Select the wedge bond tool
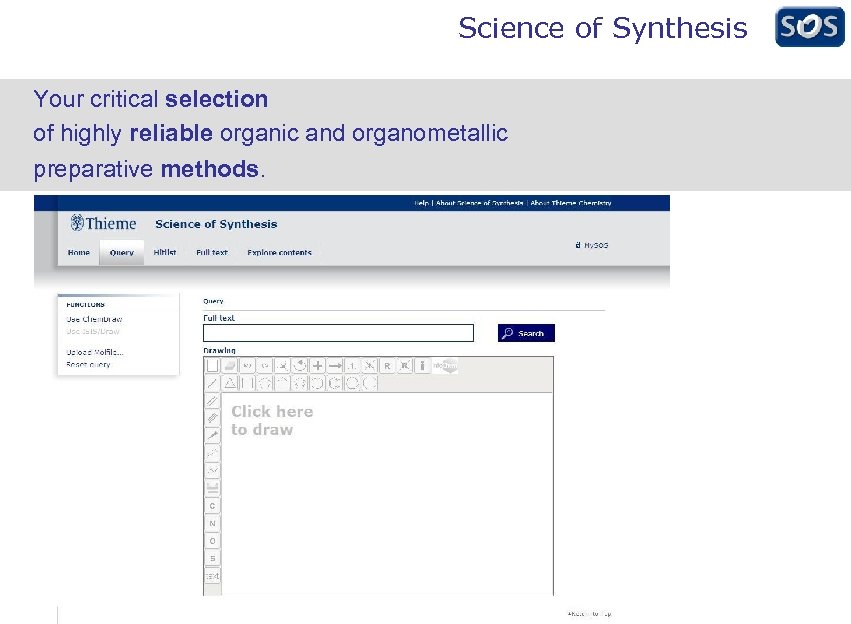The image size is (851, 624). pos(212,435)
